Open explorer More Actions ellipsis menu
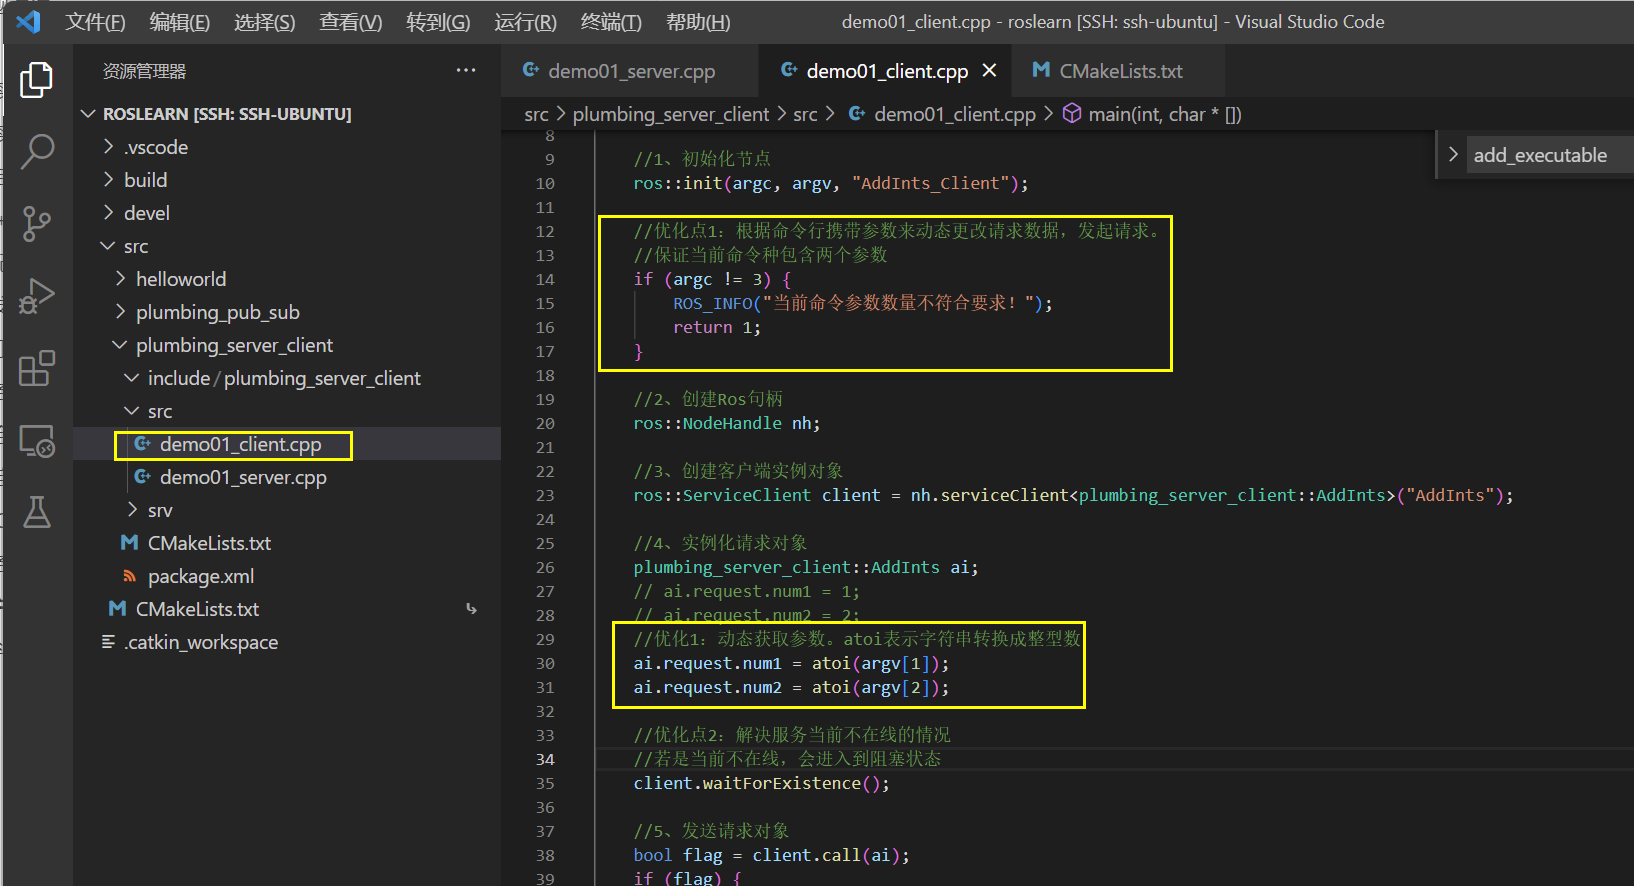 coord(466,70)
